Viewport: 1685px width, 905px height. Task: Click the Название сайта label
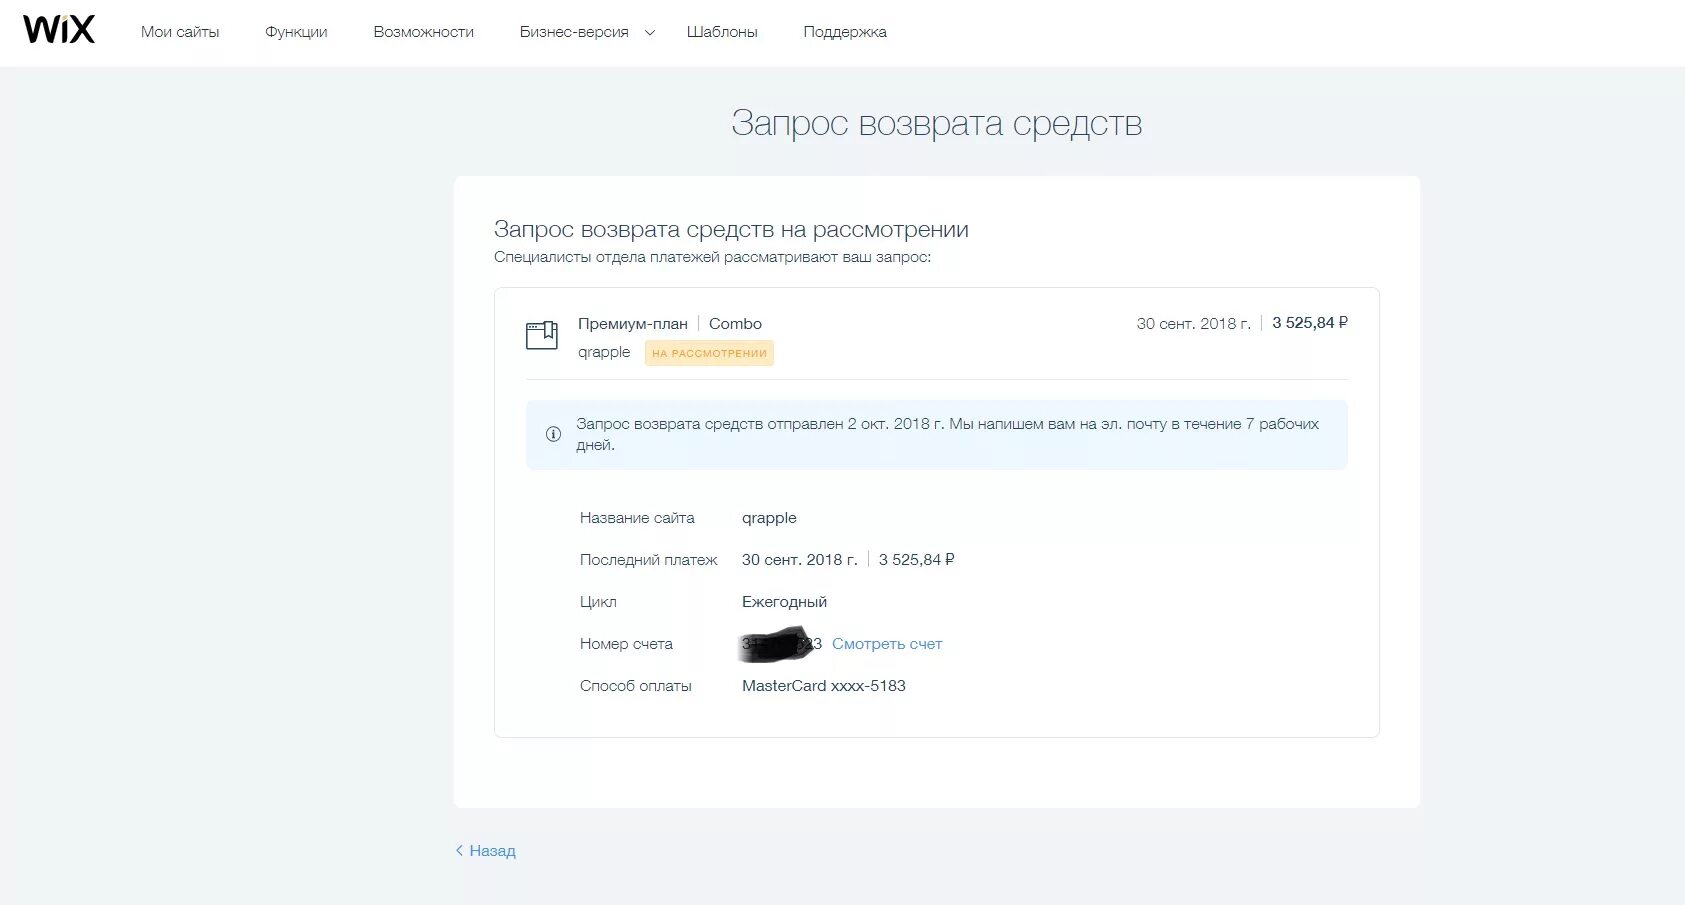637,518
